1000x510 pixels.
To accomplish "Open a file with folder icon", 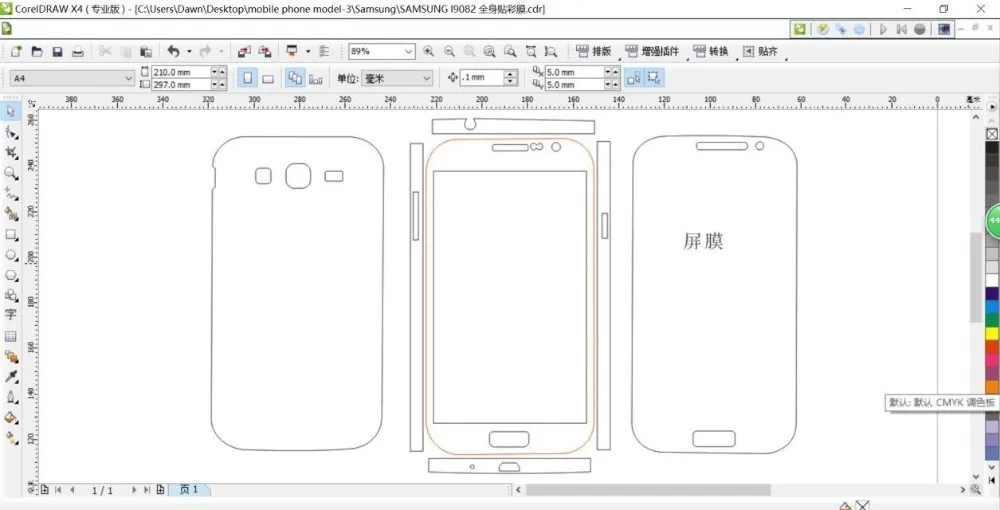I will pyautogui.click(x=37, y=52).
